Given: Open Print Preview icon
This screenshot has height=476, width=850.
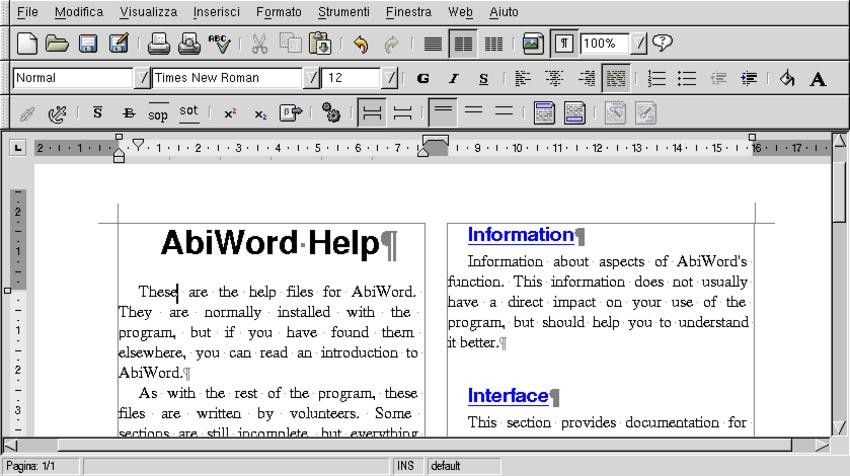Looking at the screenshot, I should pos(189,43).
